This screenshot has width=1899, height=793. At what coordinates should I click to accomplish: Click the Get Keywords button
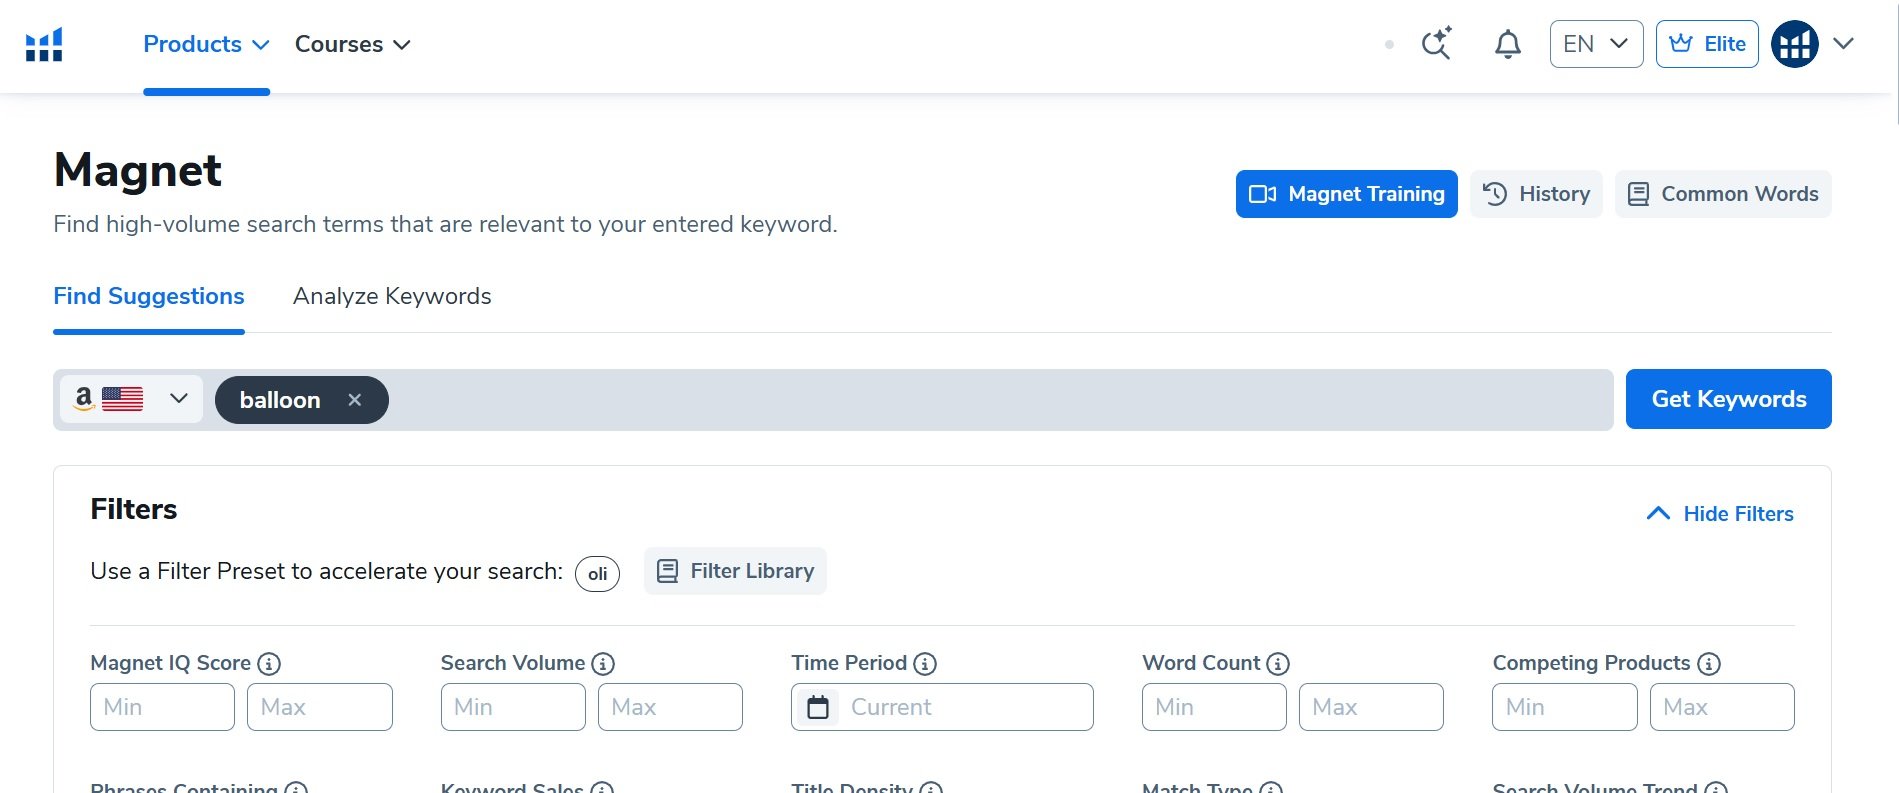1728,399
